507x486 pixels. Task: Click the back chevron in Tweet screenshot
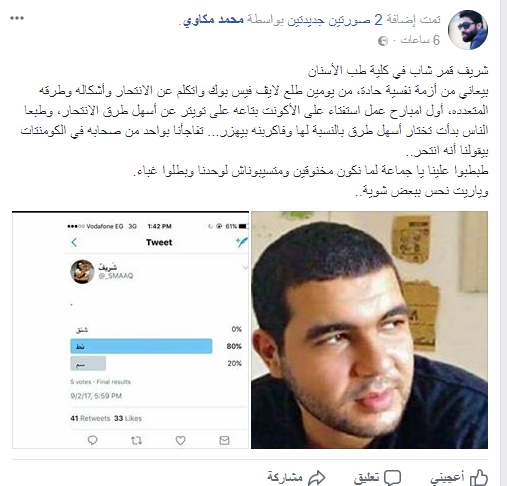pyautogui.click(x=74, y=242)
